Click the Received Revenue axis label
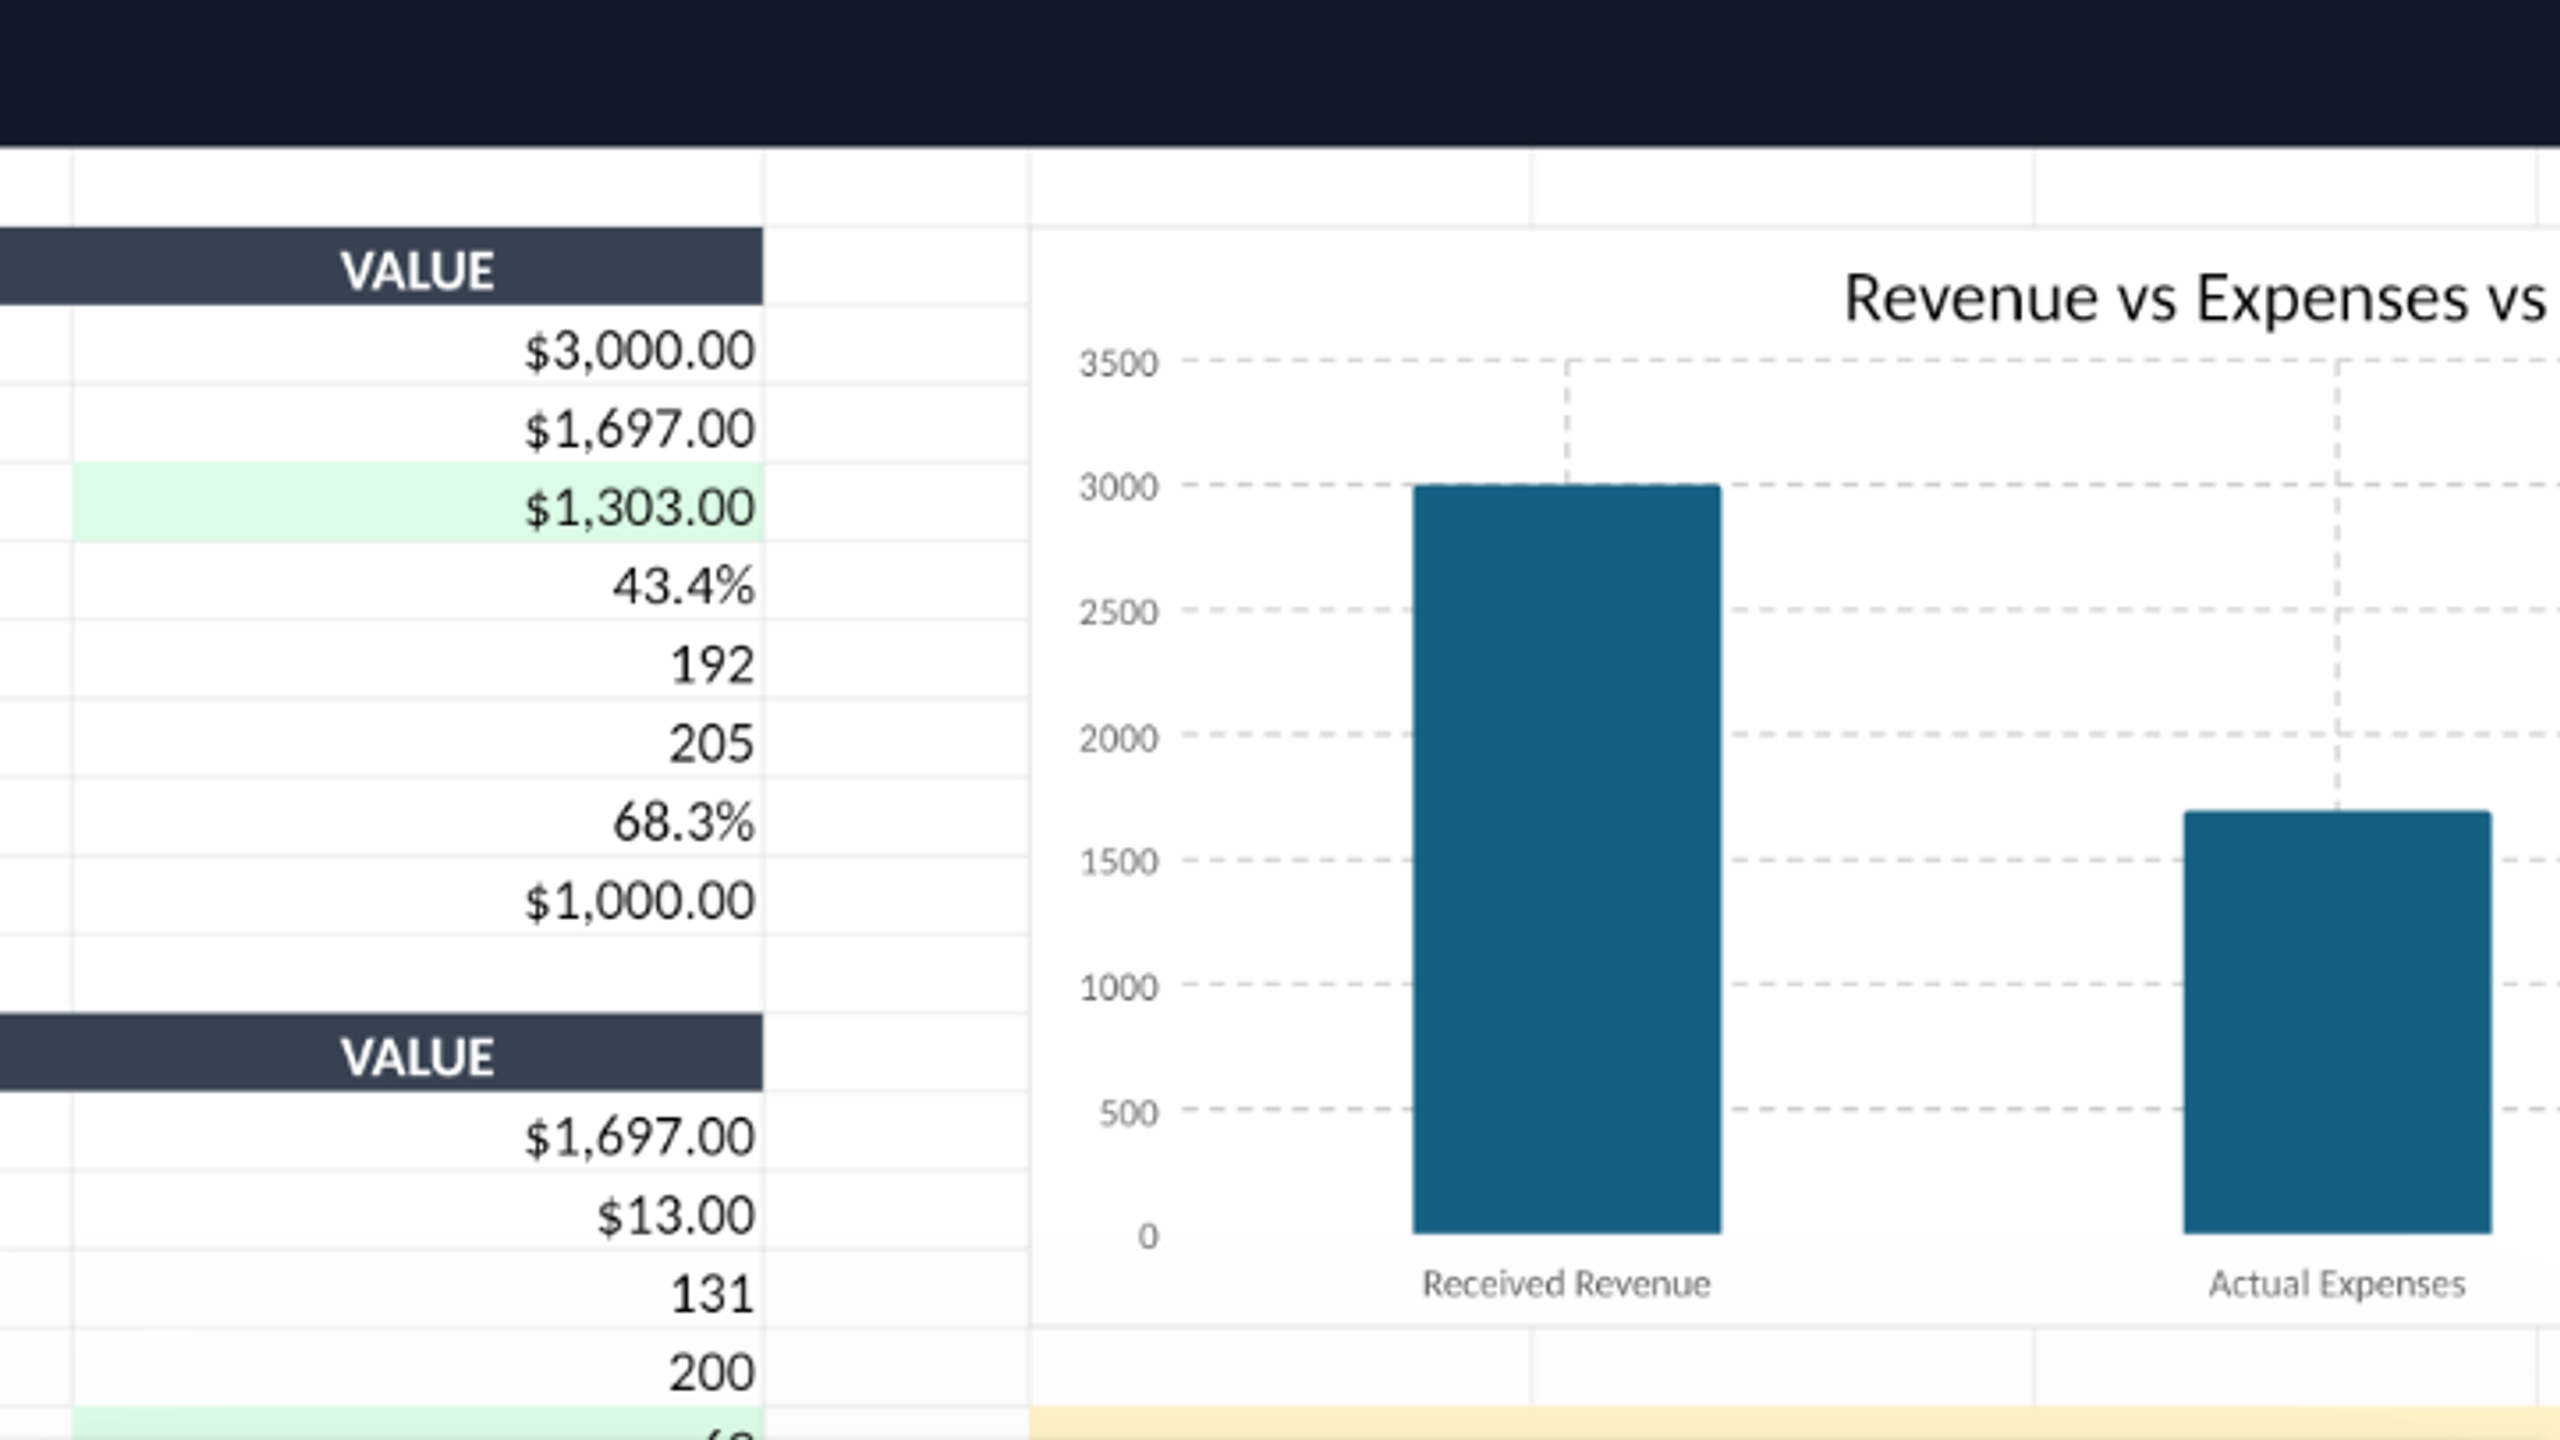The image size is (2560, 1440). pos(1567,1283)
